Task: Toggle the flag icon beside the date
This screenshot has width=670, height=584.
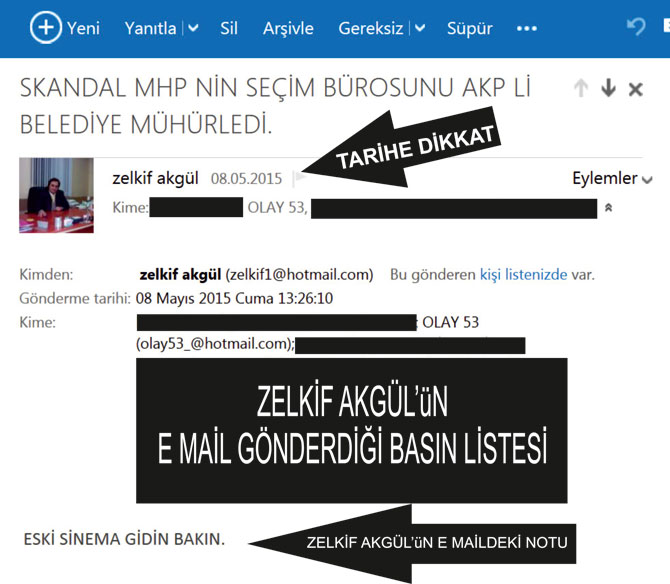Action: pos(300,178)
